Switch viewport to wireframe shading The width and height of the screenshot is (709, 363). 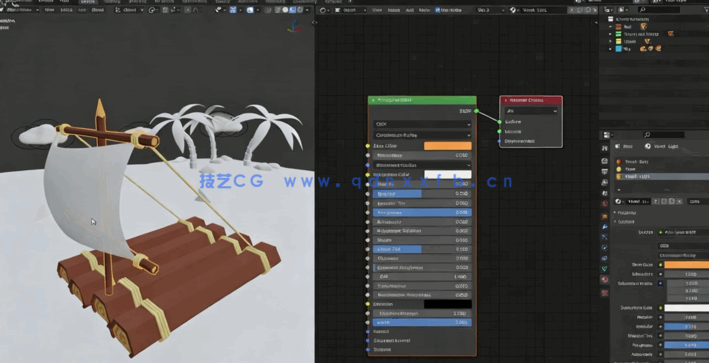click(x=277, y=10)
